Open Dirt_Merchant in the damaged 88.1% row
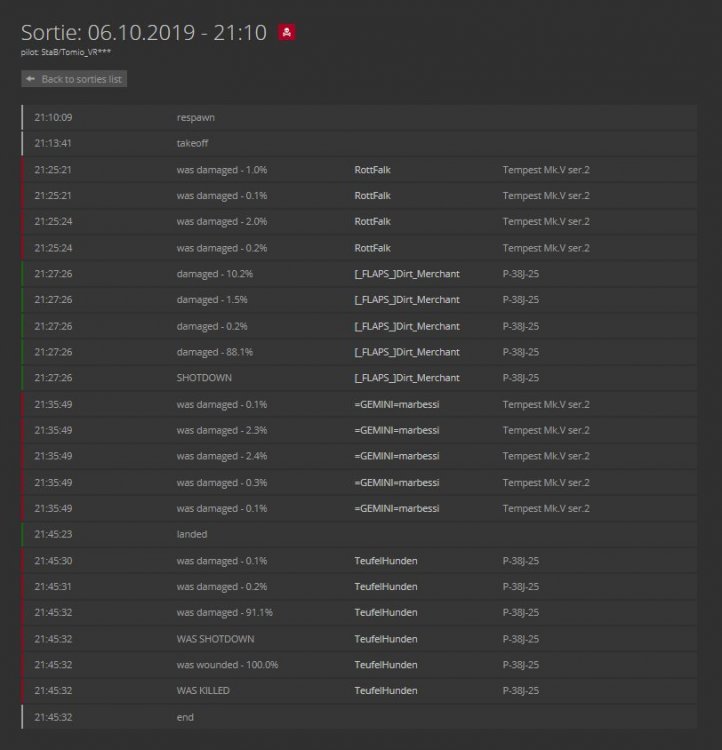This screenshot has width=722, height=750. click(x=407, y=352)
